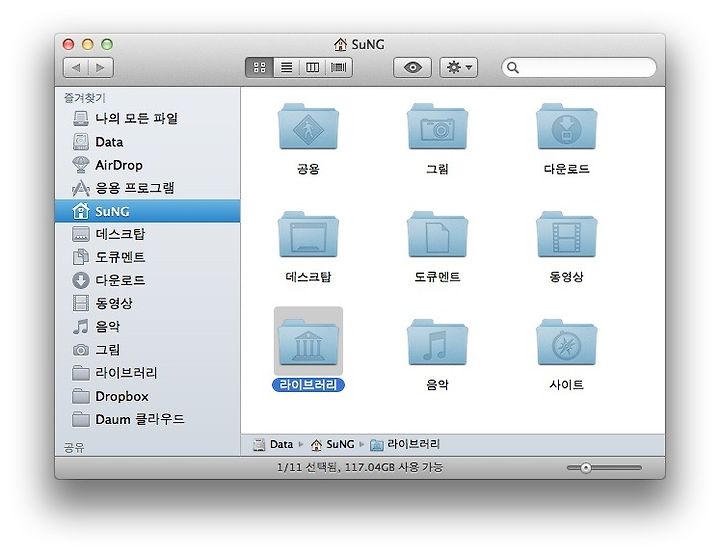
Task: Open 음악 from sidebar
Action: click(147, 326)
